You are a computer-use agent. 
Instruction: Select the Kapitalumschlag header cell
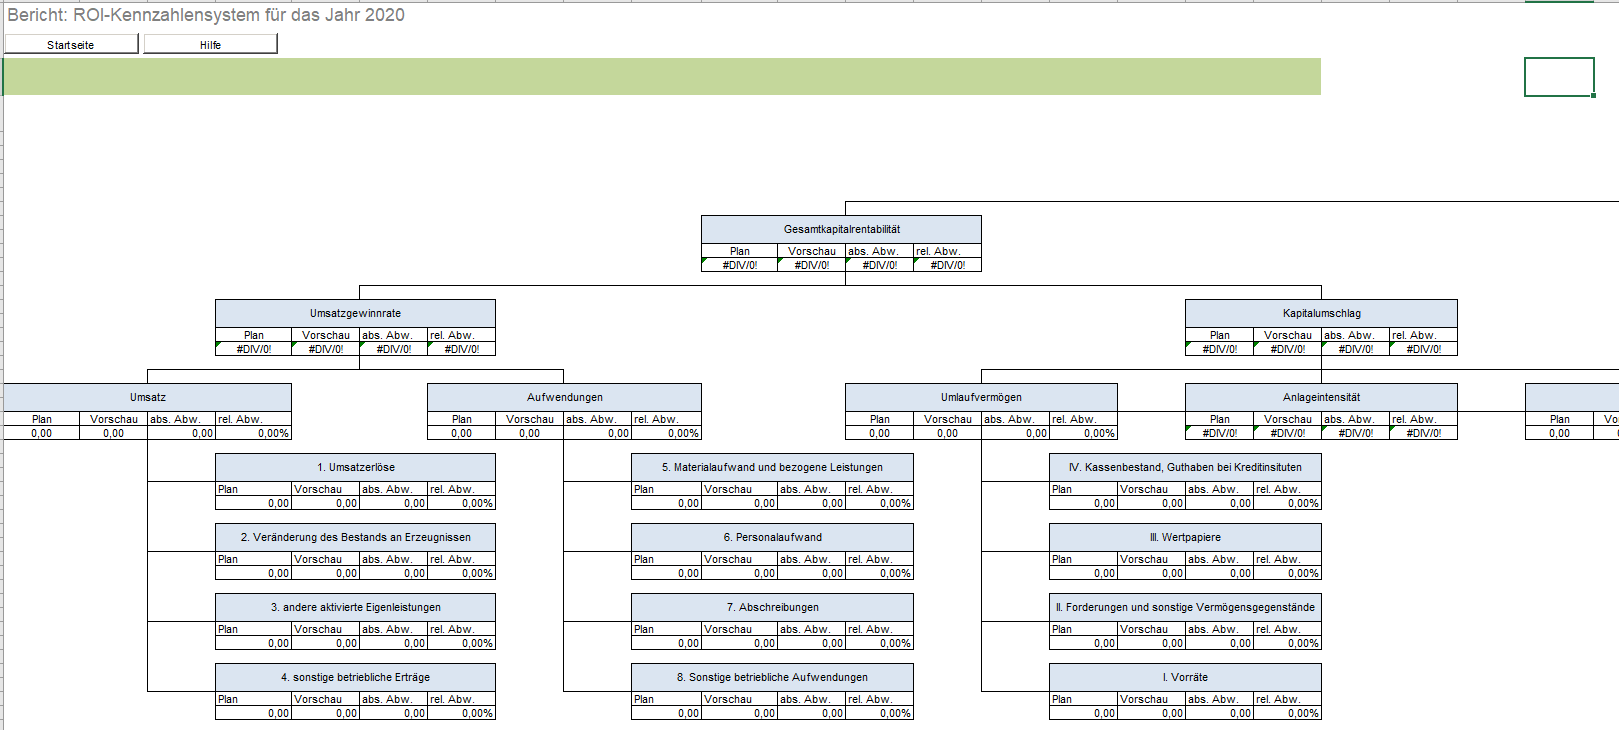pos(1321,313)
